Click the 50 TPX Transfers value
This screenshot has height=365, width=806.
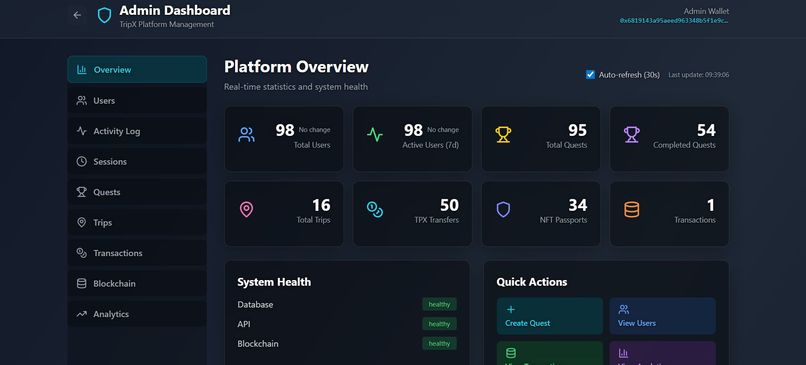[449, 205]
